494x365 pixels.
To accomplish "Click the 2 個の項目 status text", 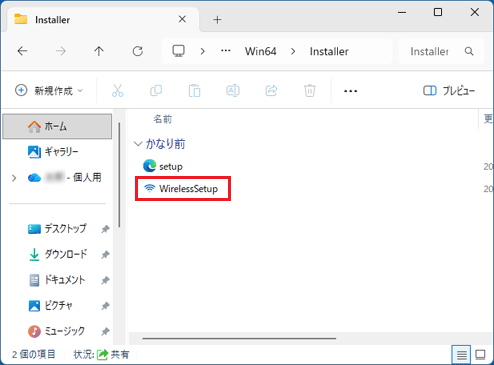I will (x=34, y=354).
